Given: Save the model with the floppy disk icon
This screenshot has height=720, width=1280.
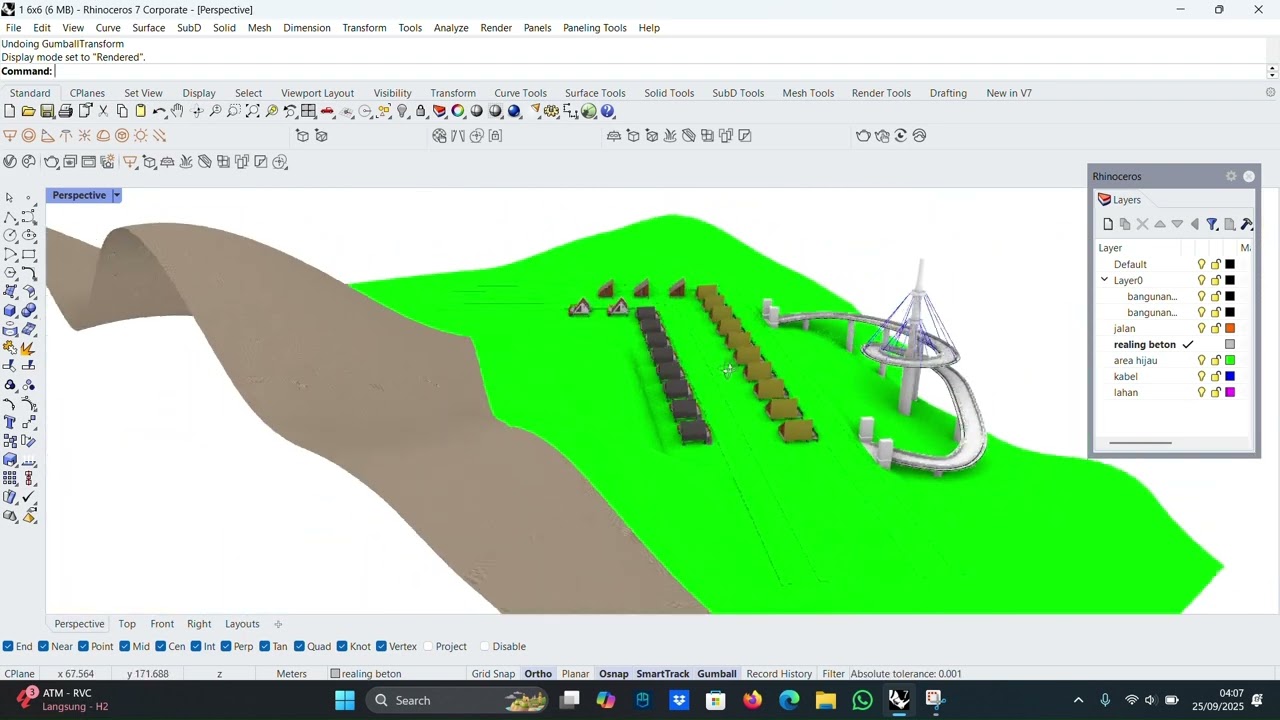Looking at the screenshot, I should coord(47,111).
